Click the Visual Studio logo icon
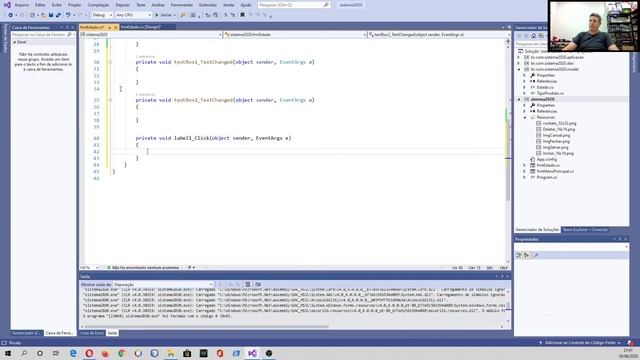 click(7, 5)
